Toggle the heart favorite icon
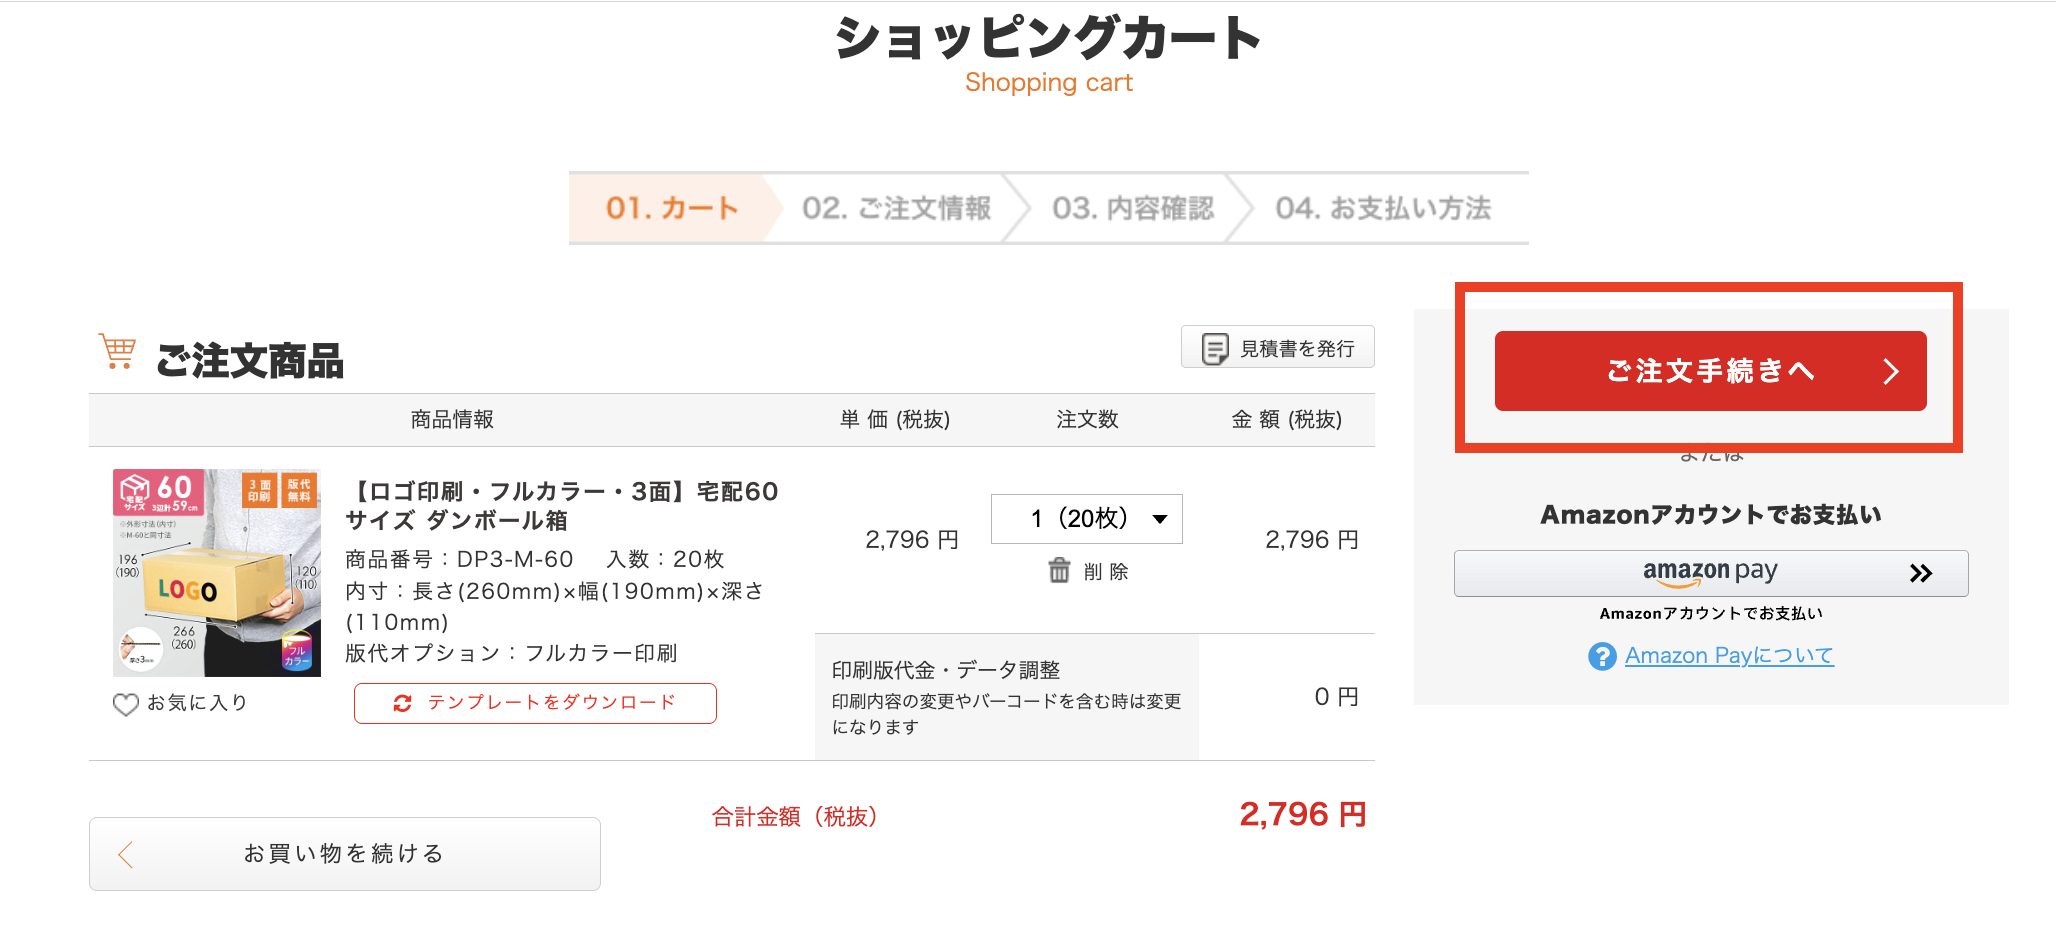Viewport: 2056px width, 926px height. click(126, 704)
